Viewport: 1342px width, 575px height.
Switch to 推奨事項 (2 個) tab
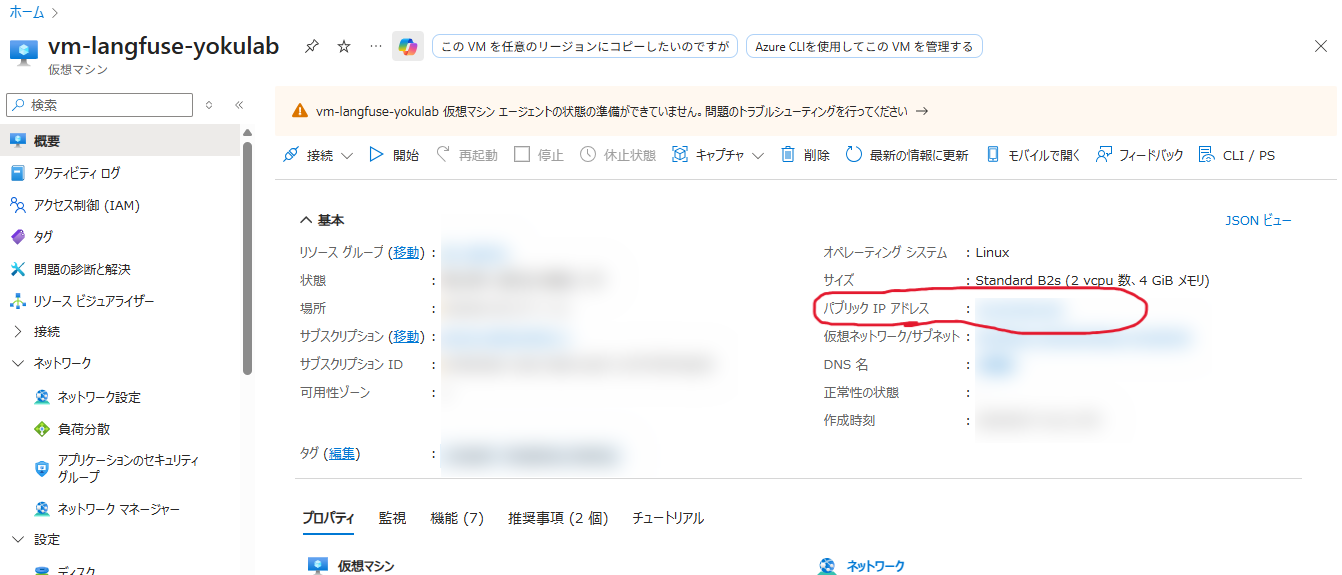click(558, 518)
